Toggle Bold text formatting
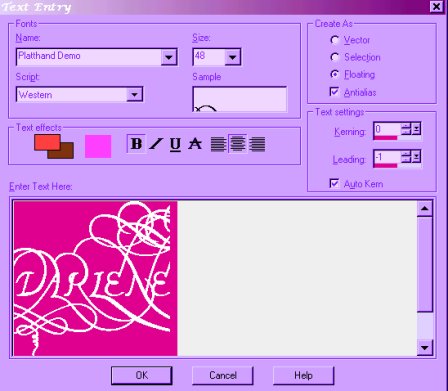 [x=136, y=144]
